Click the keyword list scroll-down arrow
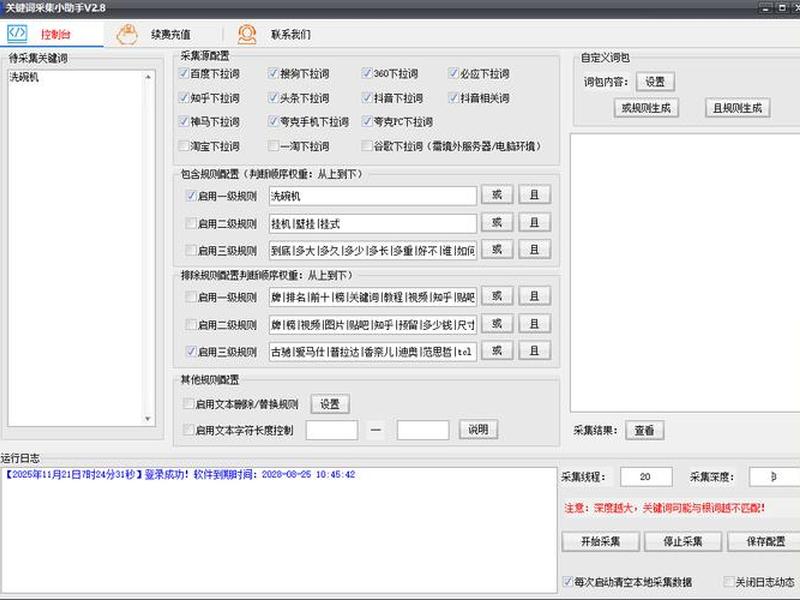Viewport: 800px width, 600px height. [148, 419]
